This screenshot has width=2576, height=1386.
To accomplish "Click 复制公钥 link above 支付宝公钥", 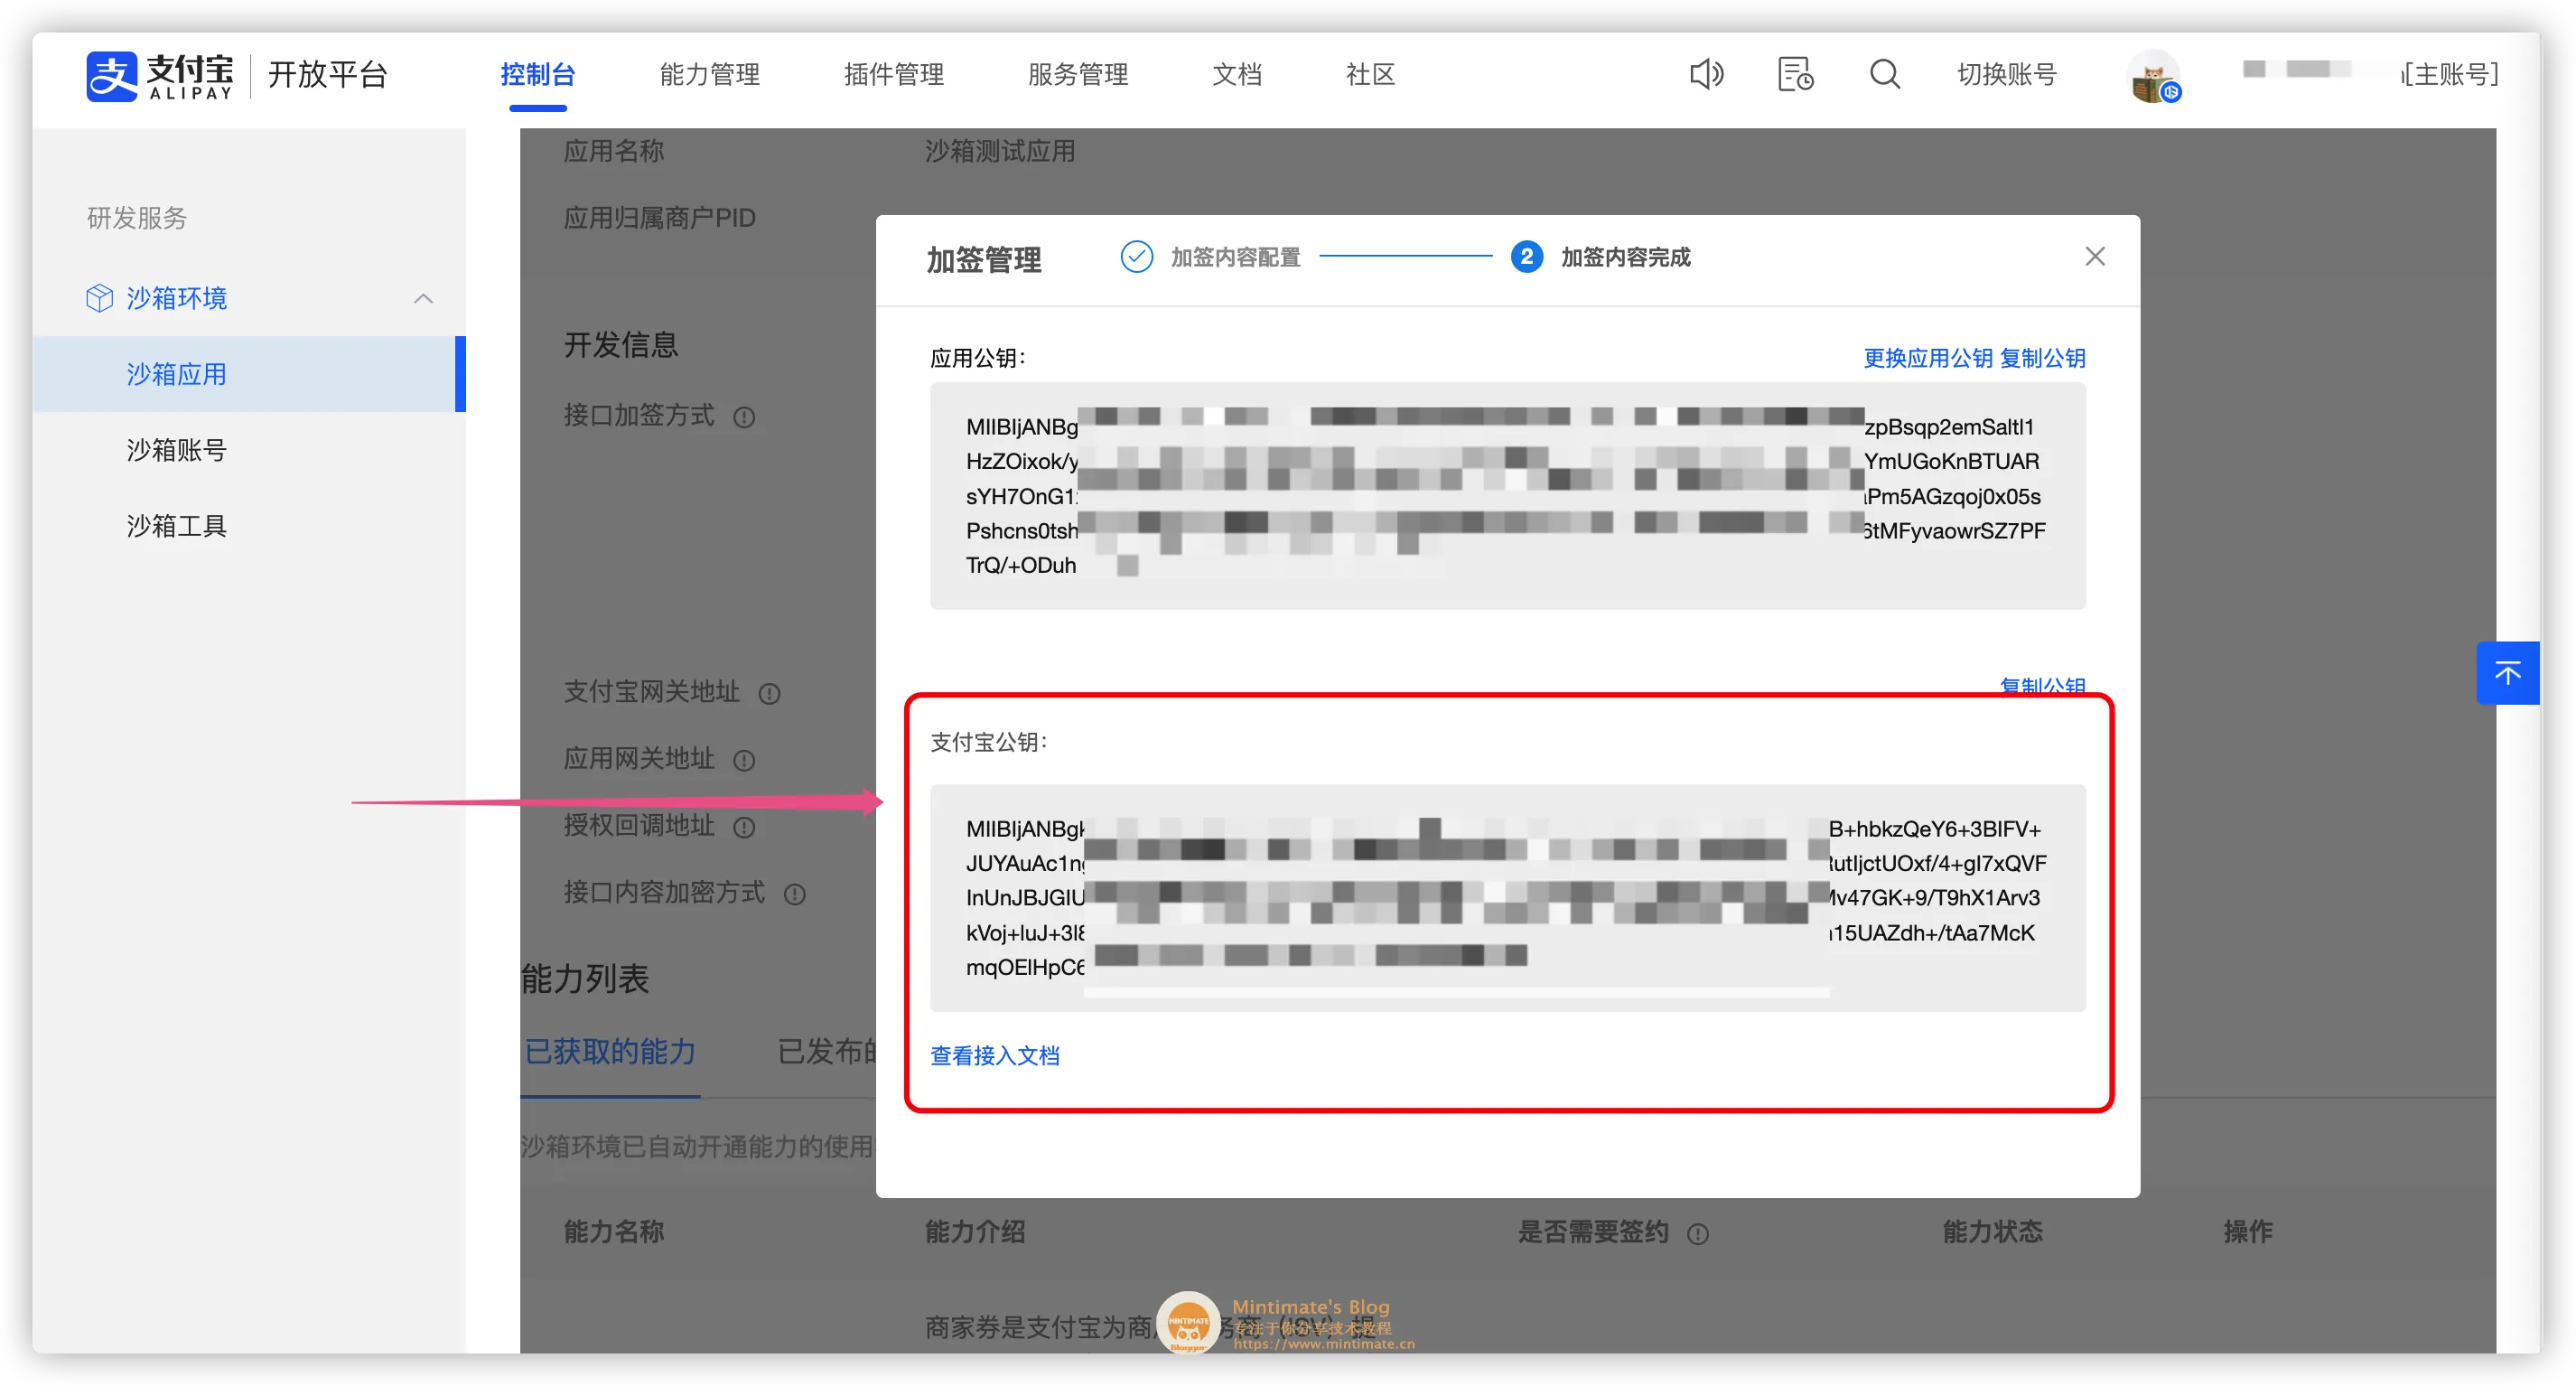I will point(2042,685).
